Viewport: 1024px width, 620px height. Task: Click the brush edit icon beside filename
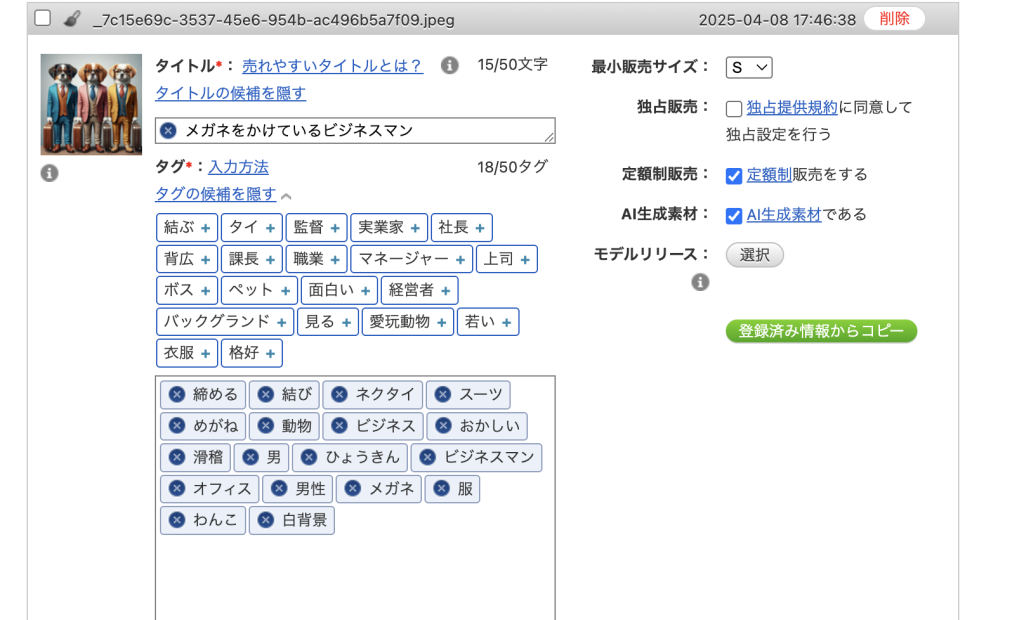pos(71,19)
